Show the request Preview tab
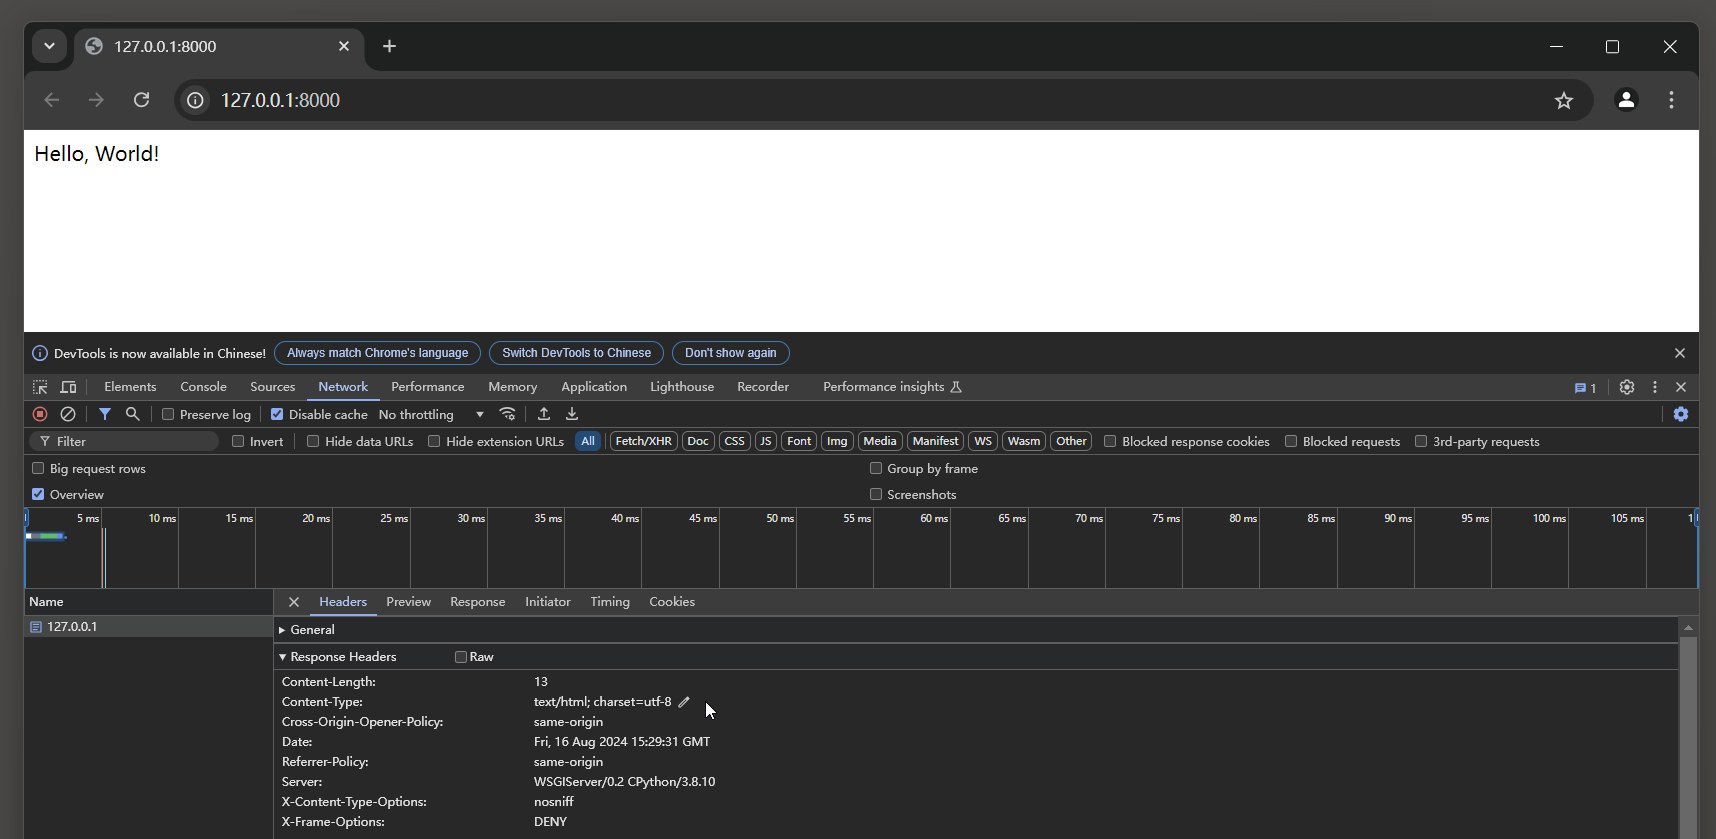This screenshot has width=1716, height=839. tap(408, 602)
